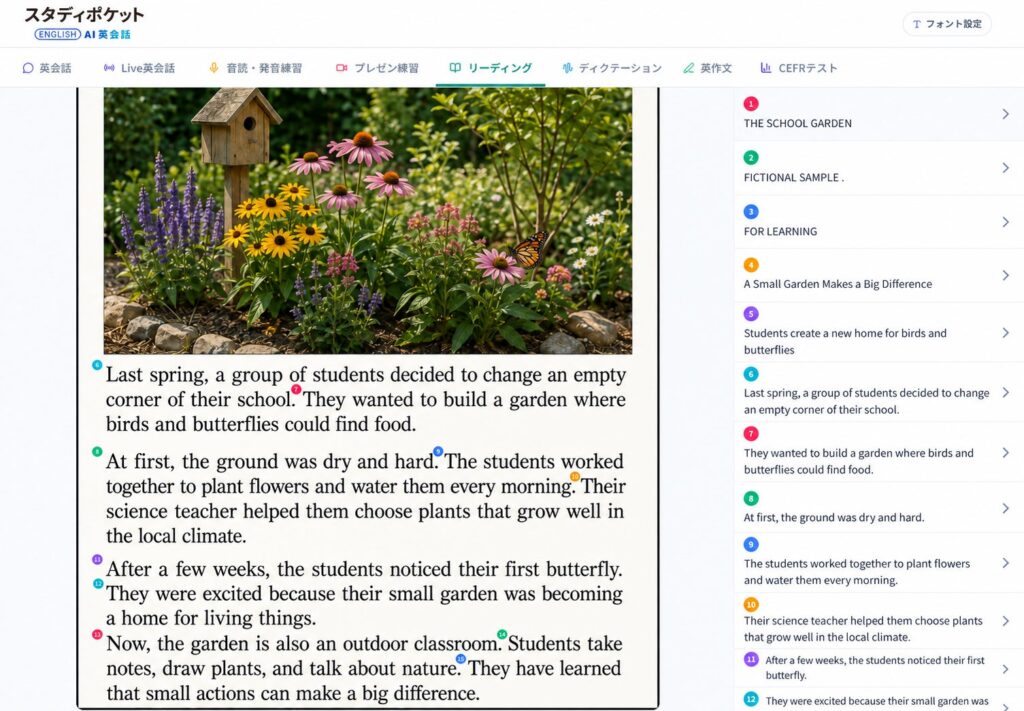Click the speech bubble icon beside 英会話
The image size is (1024, 711).
[27, 68]
